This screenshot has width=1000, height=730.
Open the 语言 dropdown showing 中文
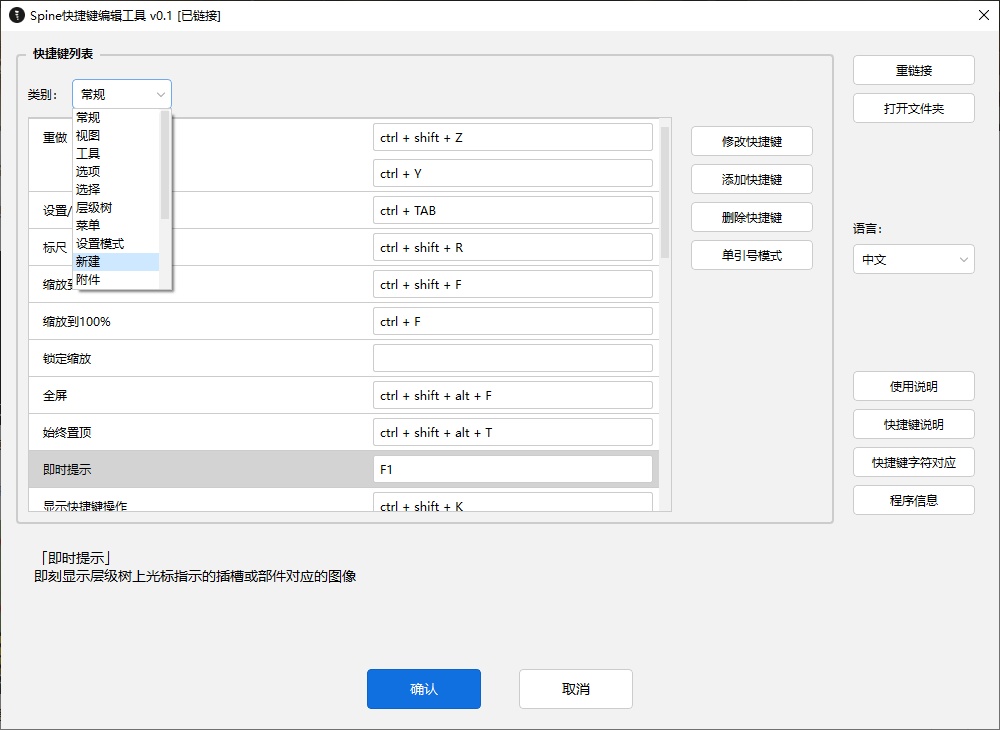(913, 259)
